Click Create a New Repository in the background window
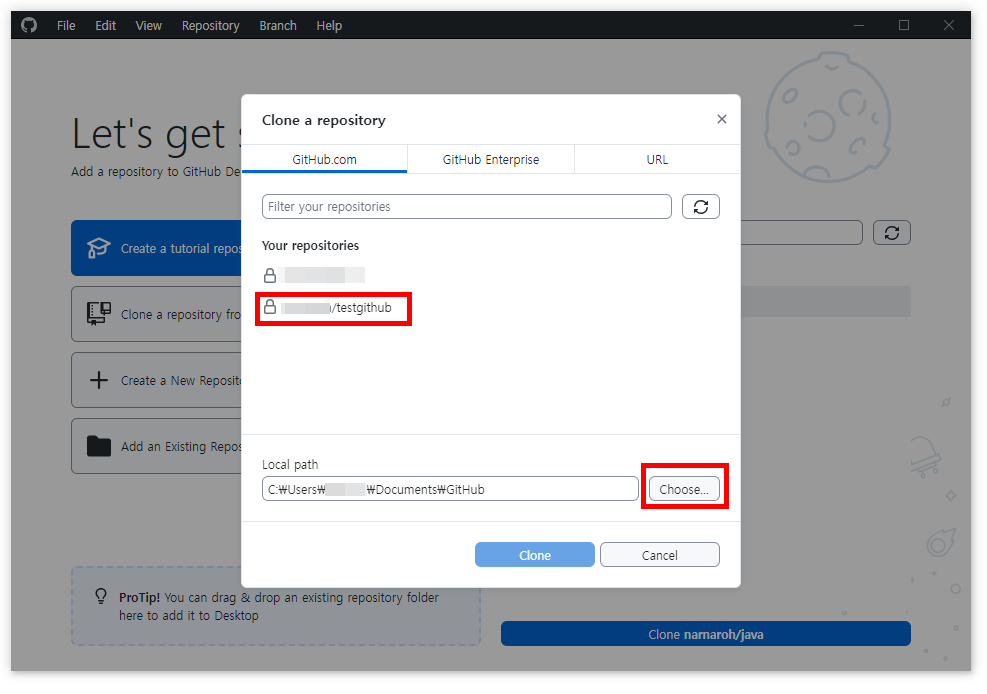 [x=156, y=380]
